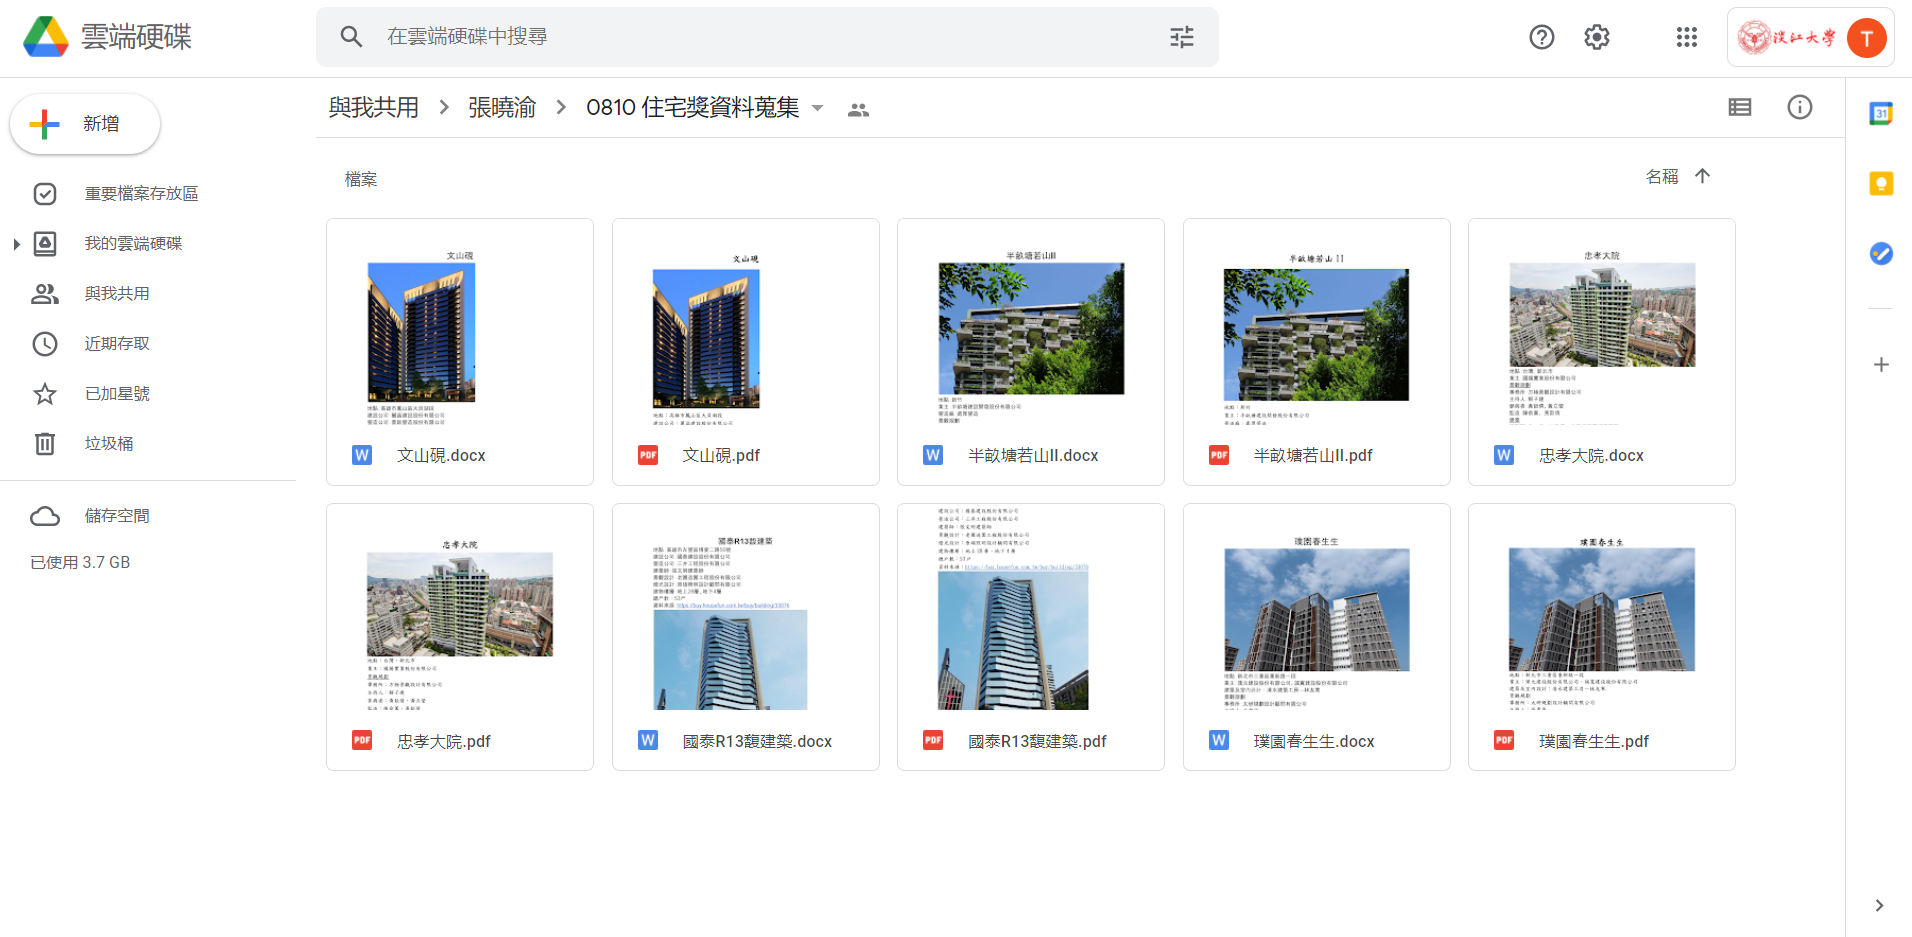Open the 0810 住宅獎資料蒐集 folder dropdown
This screenshot has width=1912, height=937.
click(x=817, y=108)
